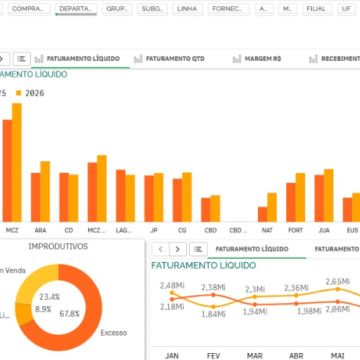Viewport: 360px width, 360px height.
Task: Open the lower chart container list menu icon
Action: pos(198,249)
